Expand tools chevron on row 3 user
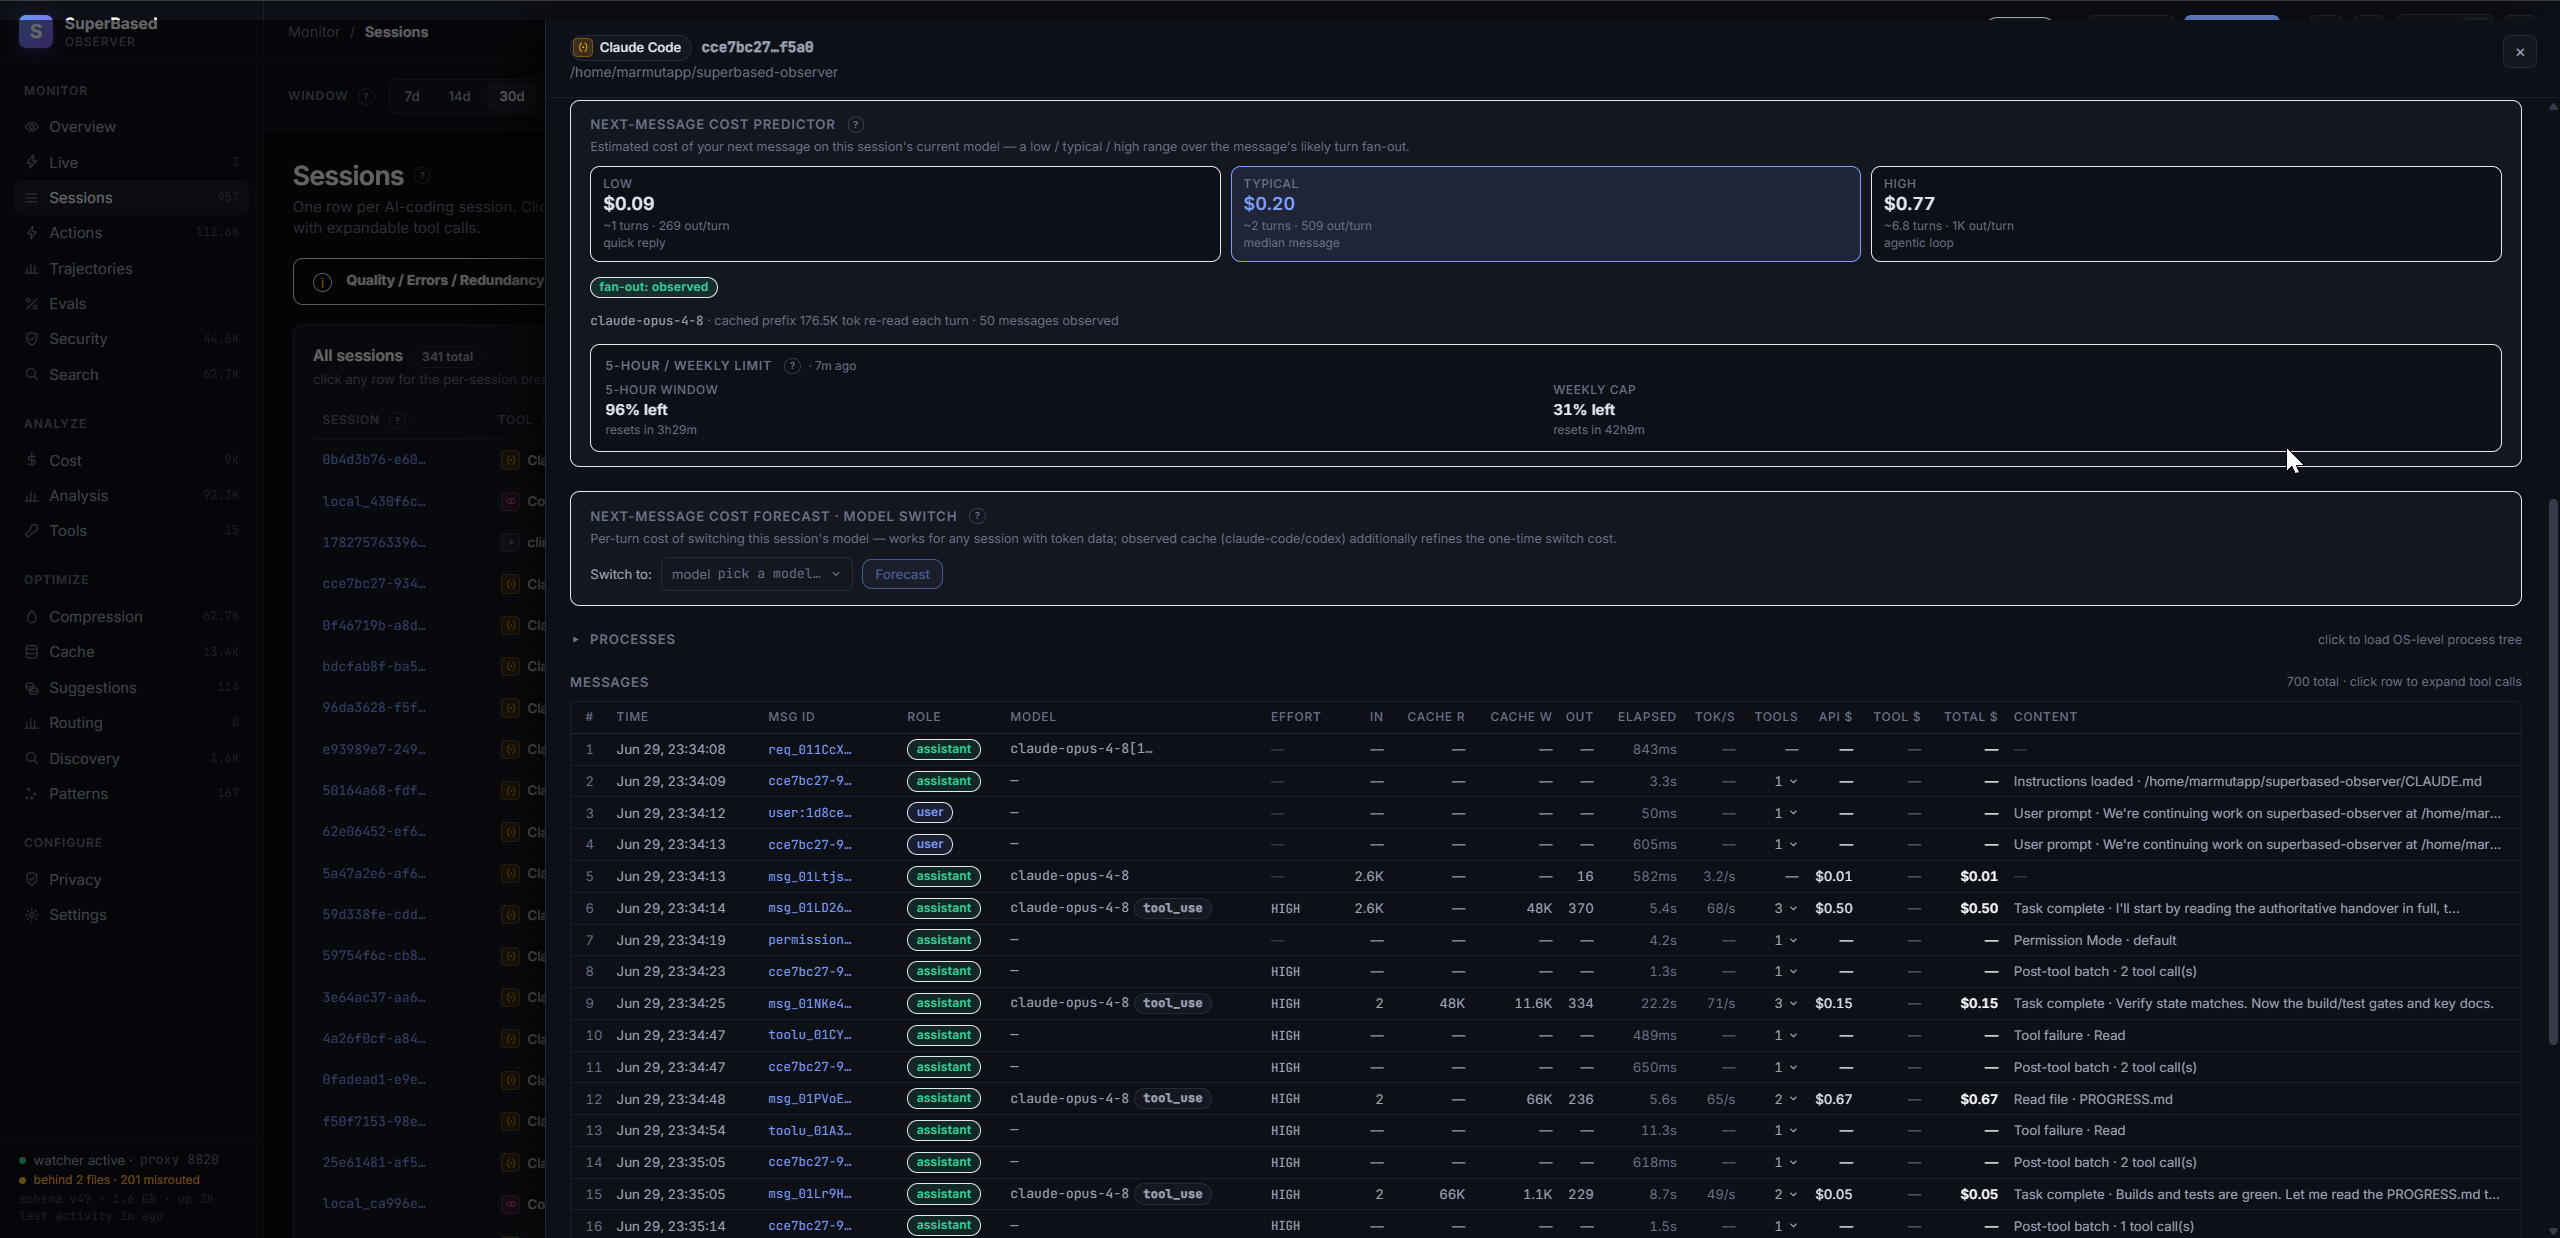This screenshot has width=2560, height=1238. [1793, 813]
